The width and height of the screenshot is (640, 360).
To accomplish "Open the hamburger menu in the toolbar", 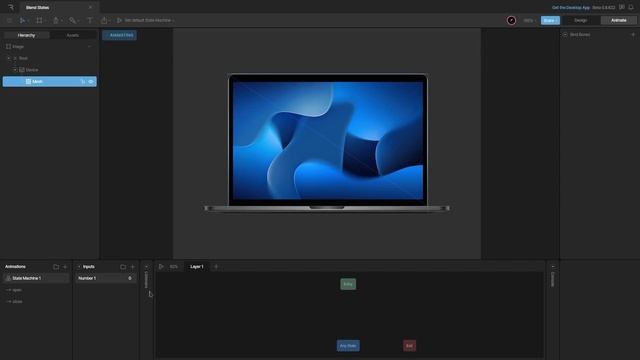I will [9, 20].
